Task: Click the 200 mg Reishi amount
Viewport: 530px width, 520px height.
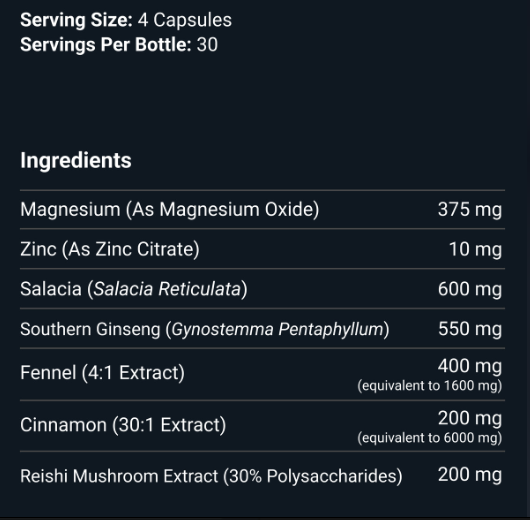Action: (470, 475)
